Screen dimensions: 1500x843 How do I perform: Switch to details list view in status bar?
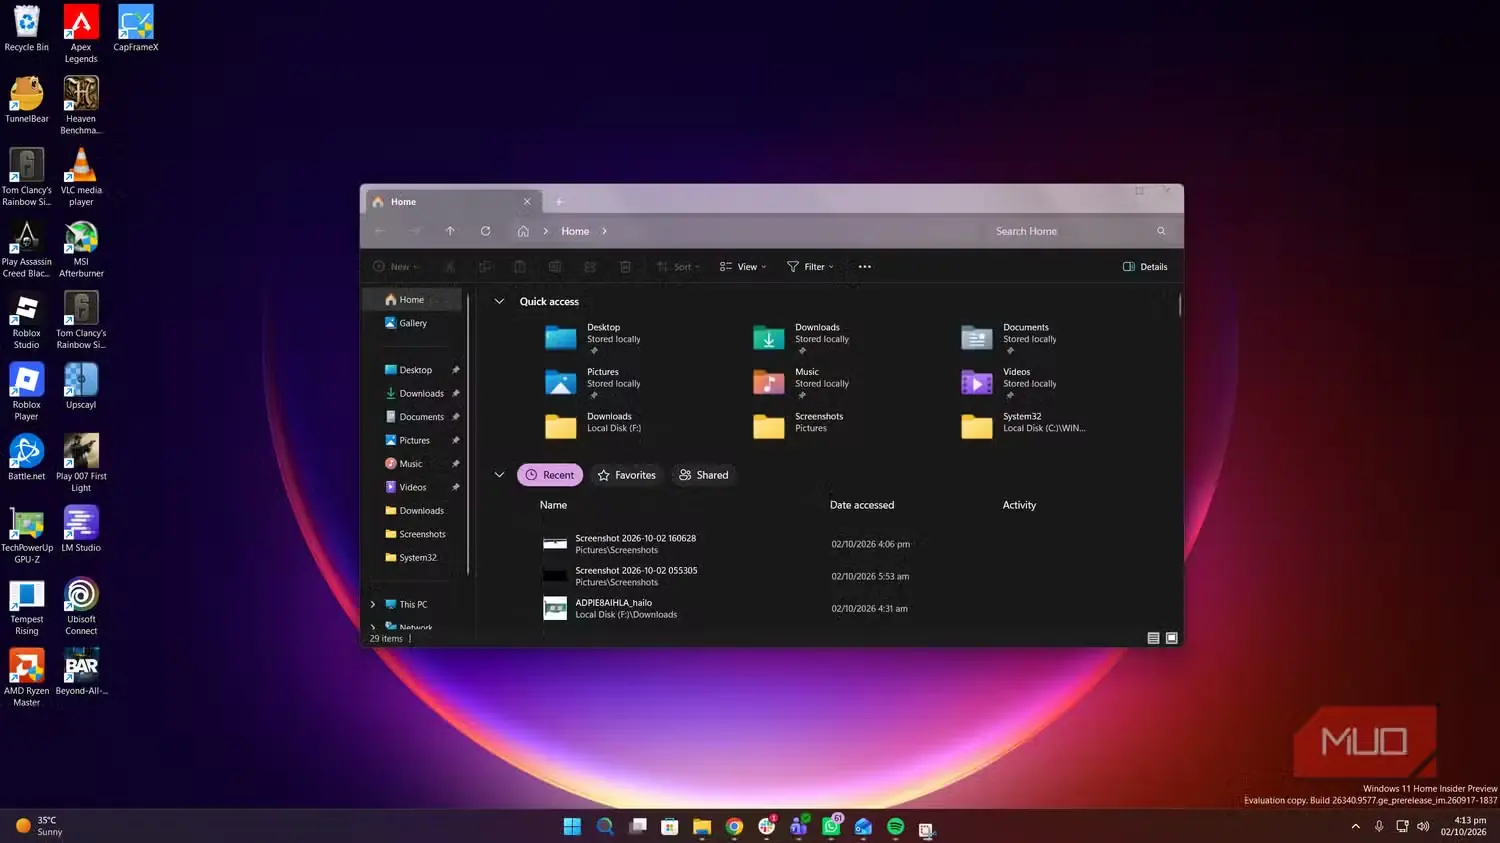[x=1153, y=638]
